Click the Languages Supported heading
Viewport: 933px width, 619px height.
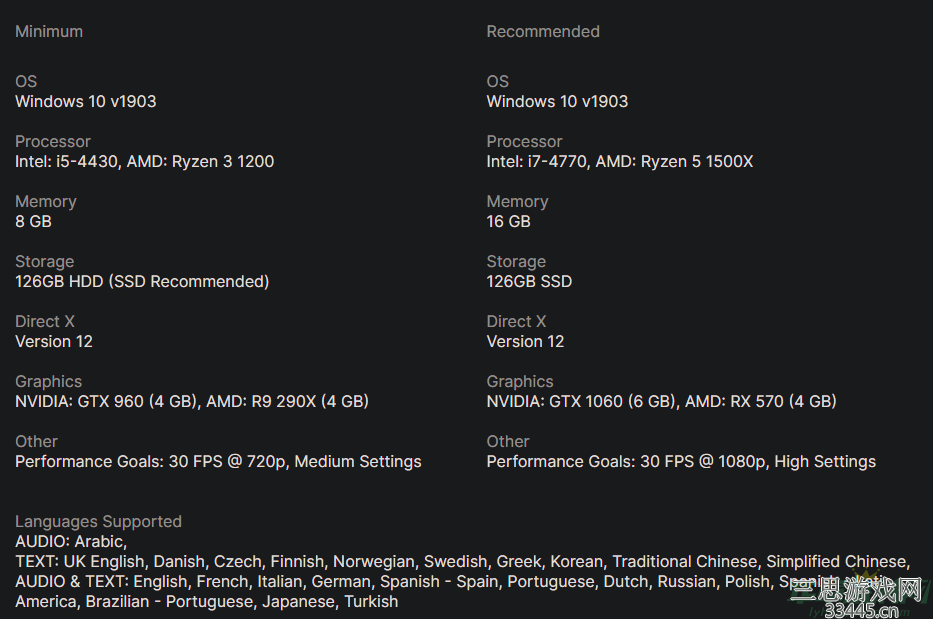click(x=98, y=521)
